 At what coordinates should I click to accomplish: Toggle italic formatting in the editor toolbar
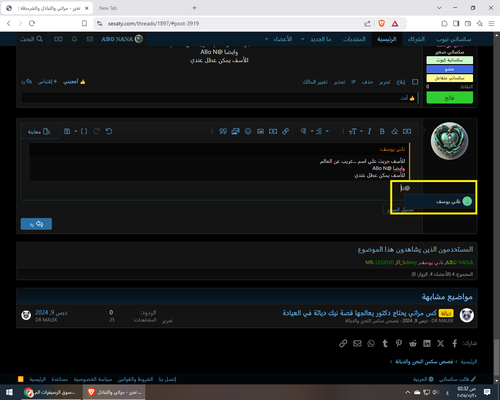pyautogui.click(x=369, y=131)
